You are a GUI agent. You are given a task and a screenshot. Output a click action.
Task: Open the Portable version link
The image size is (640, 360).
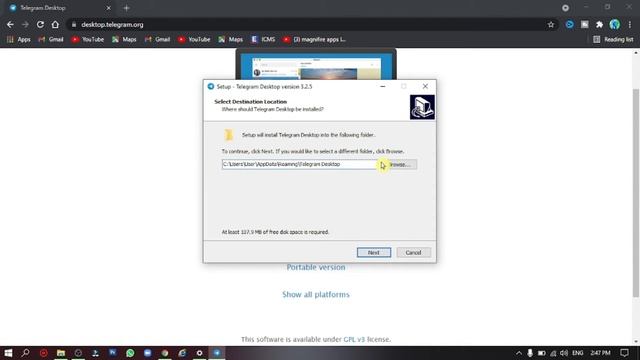[x=316, y=267]
